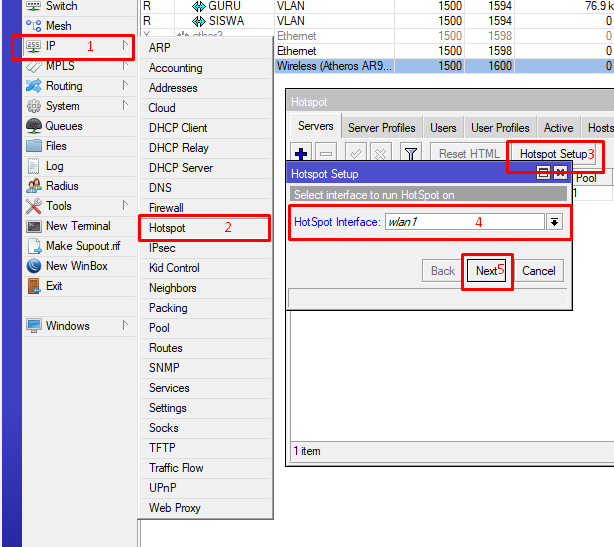Click the Hotspot Setup button
This screenshot has height=547, width=614.
pos(553,154)
